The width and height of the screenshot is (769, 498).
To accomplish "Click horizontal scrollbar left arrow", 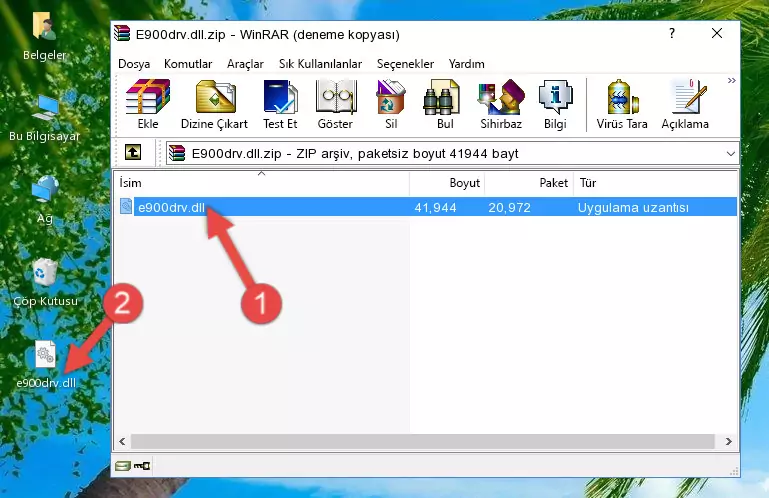I will (122, 442).
